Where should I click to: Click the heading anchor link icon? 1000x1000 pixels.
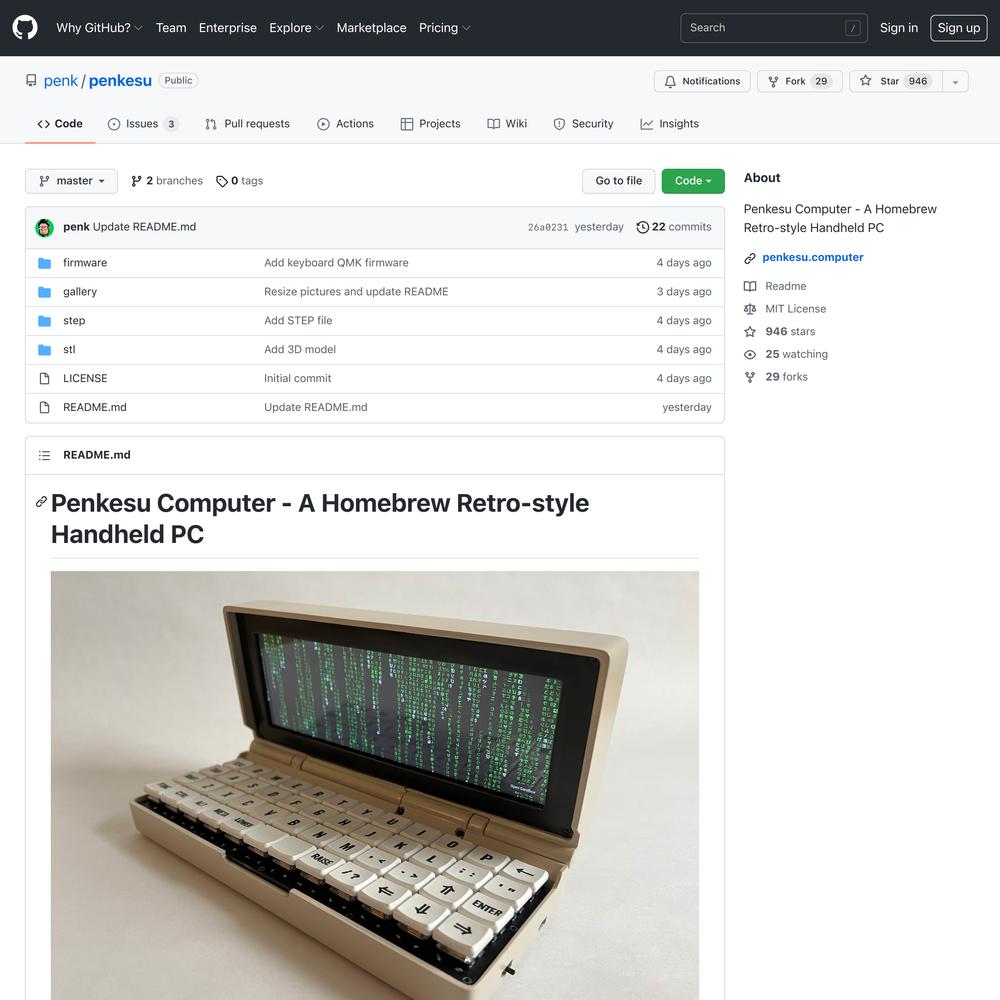click(x=41, y=503)
